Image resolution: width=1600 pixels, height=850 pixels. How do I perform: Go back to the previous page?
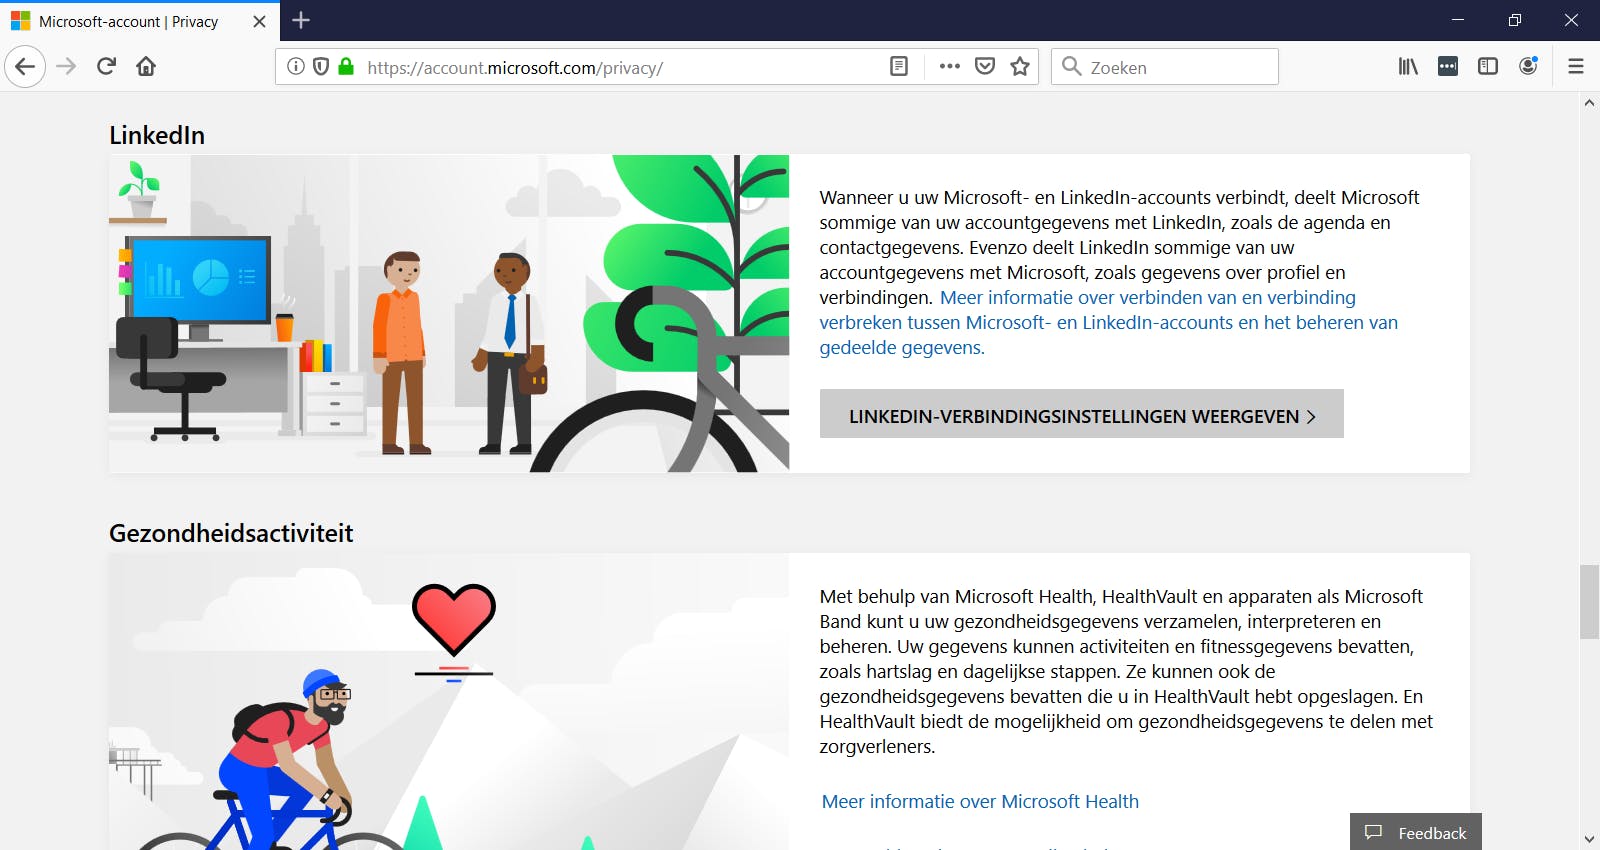(25, 67)
